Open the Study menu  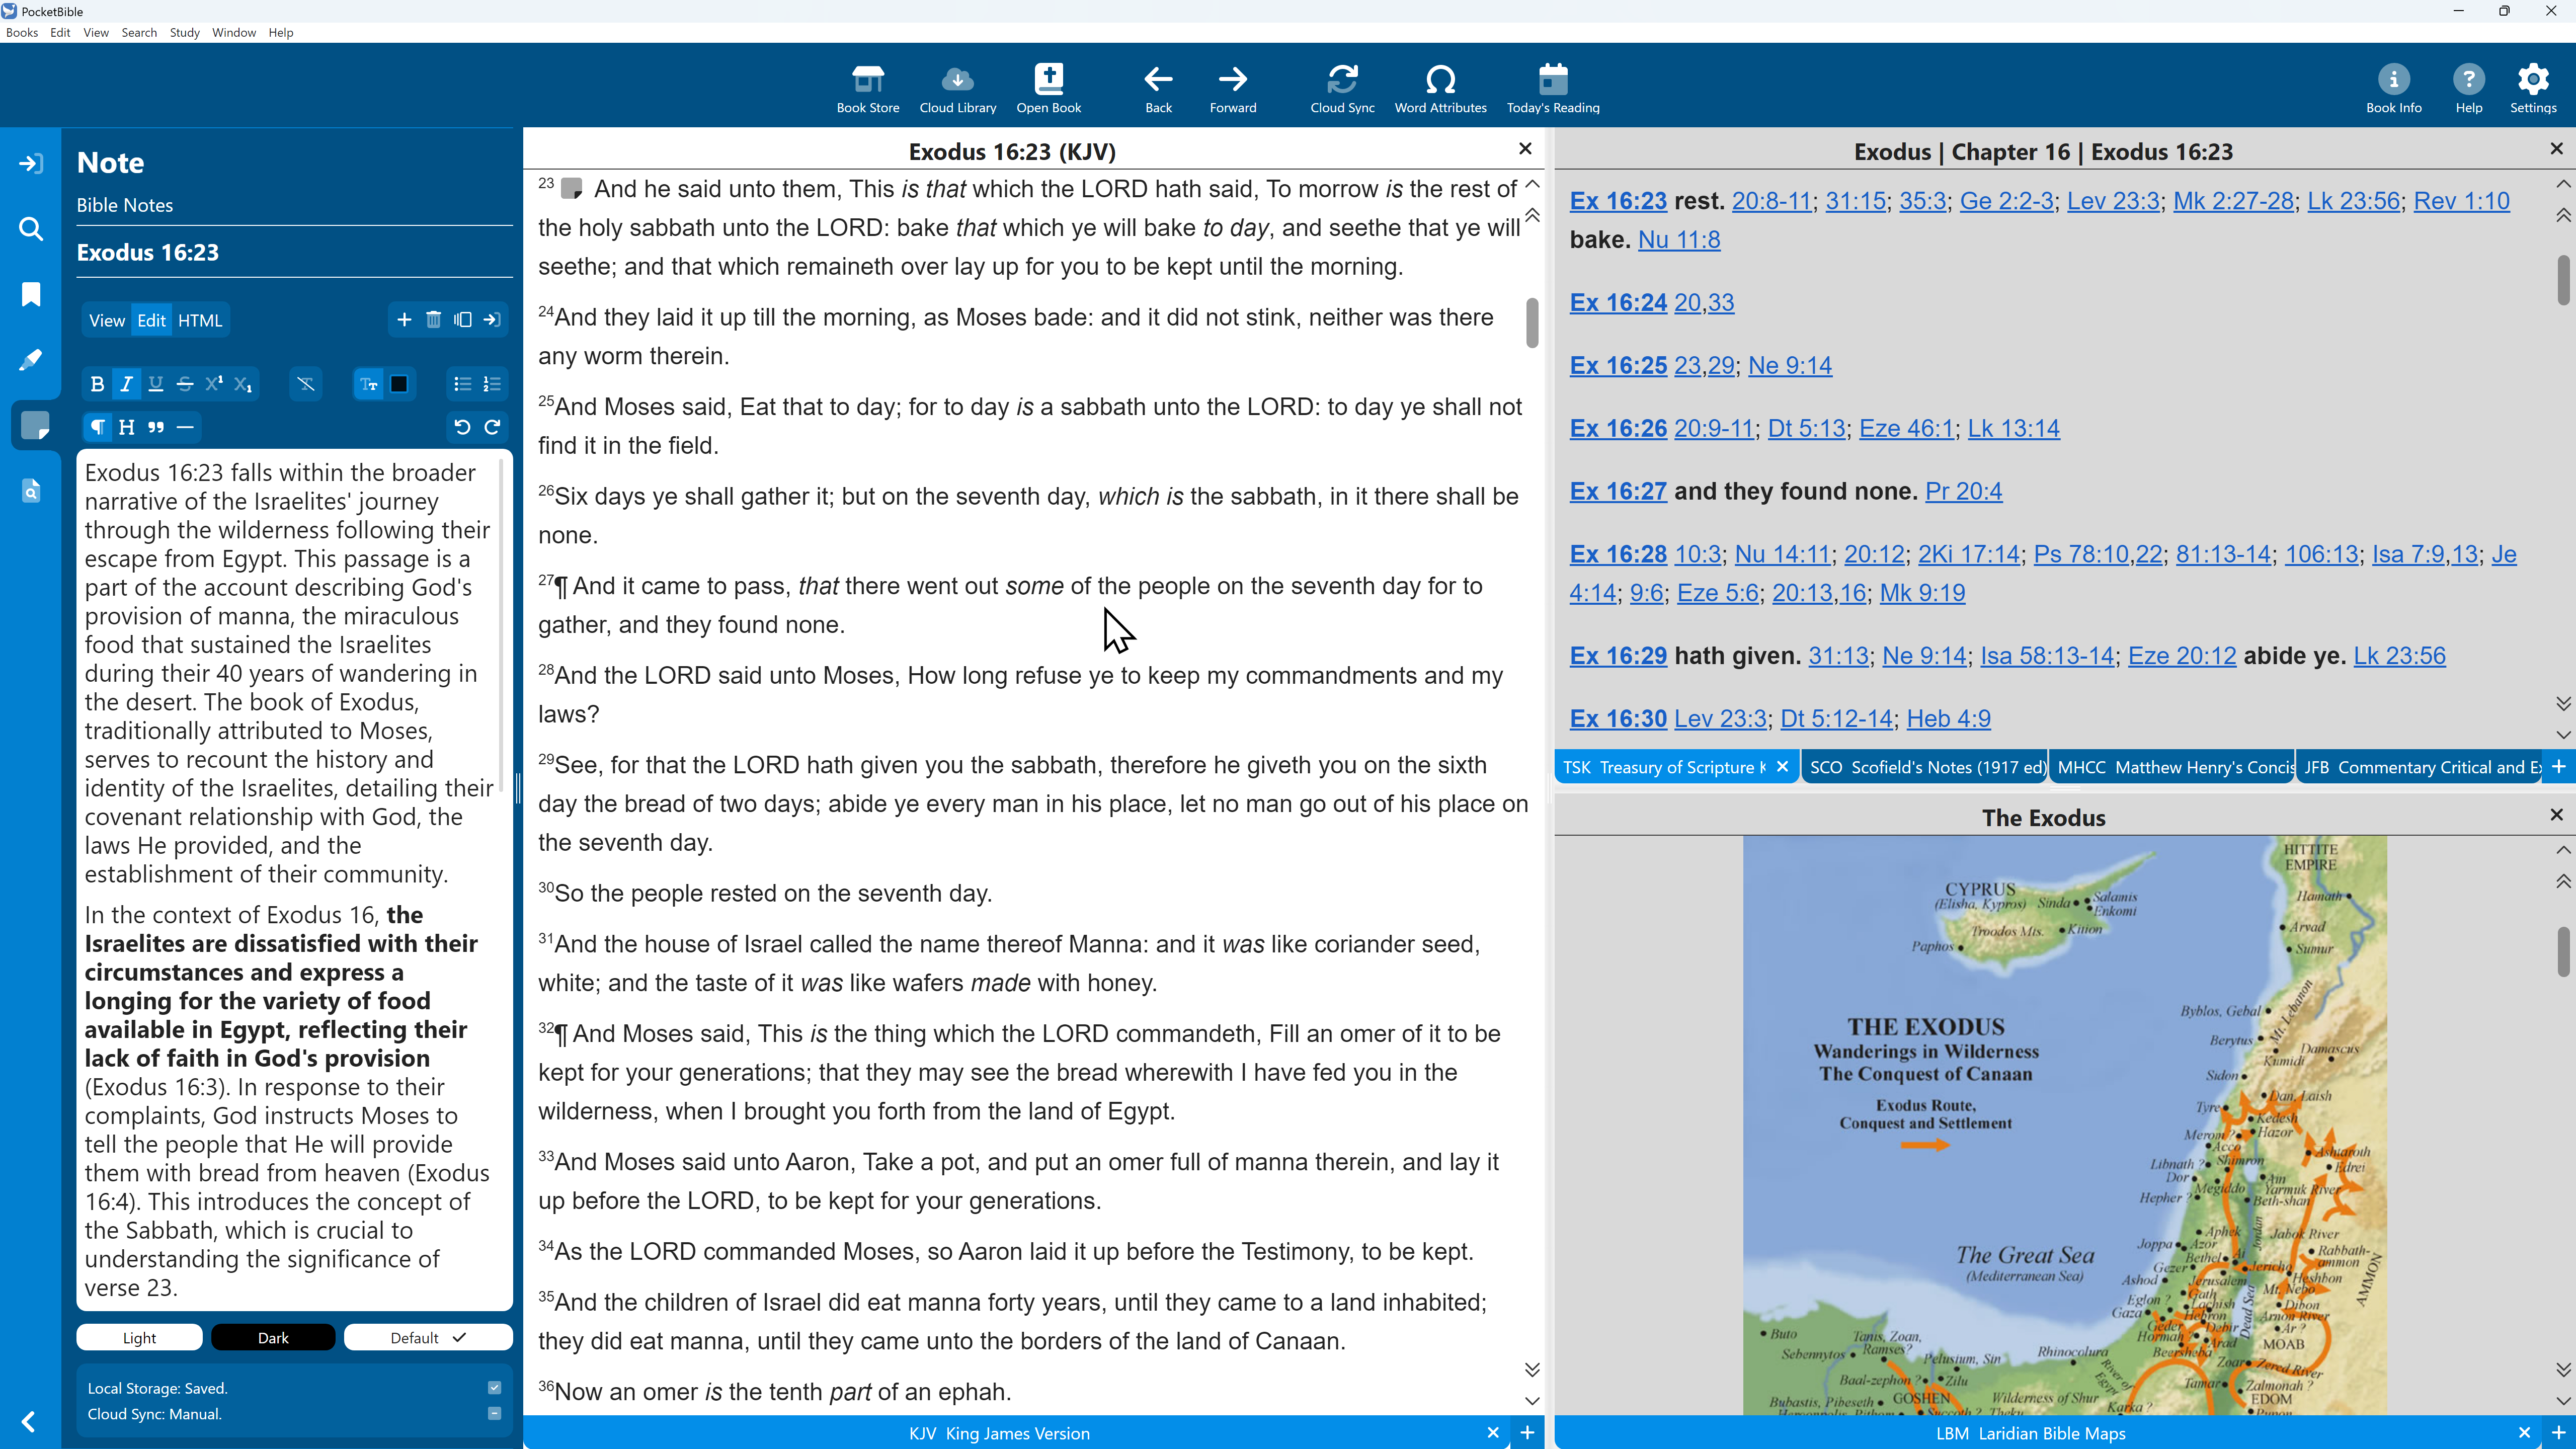coord(184,32)
